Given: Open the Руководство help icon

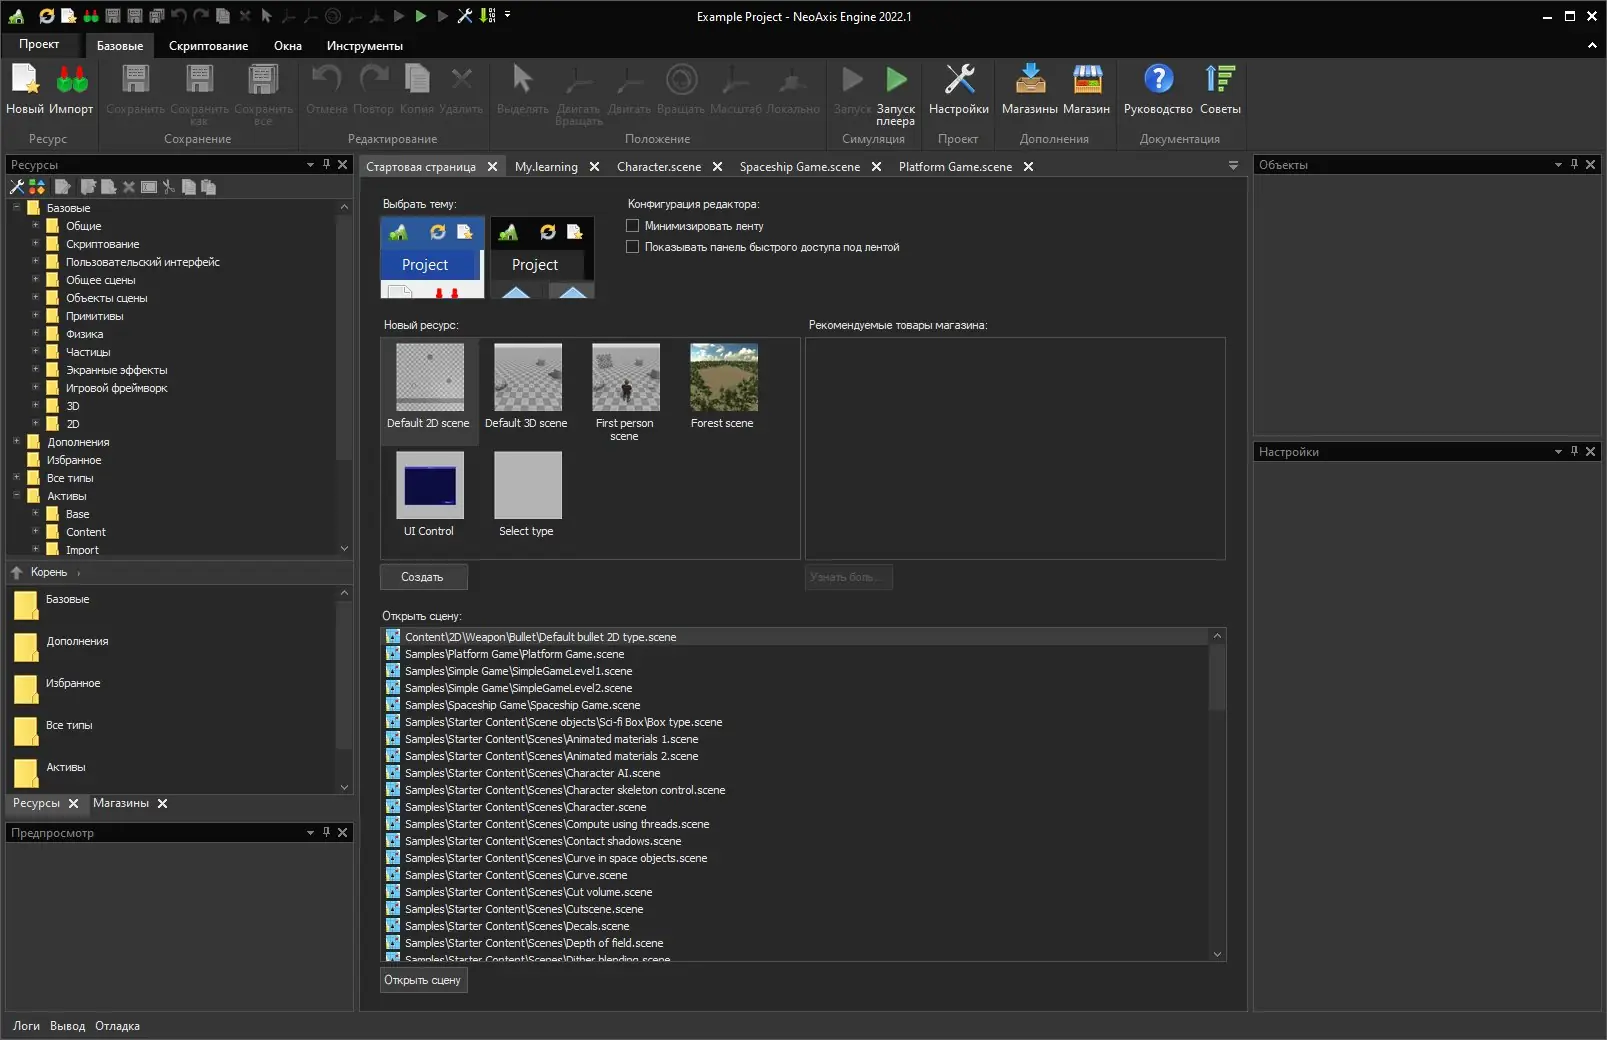Looking at the screenshot, I should click(x=1158, y=81).
